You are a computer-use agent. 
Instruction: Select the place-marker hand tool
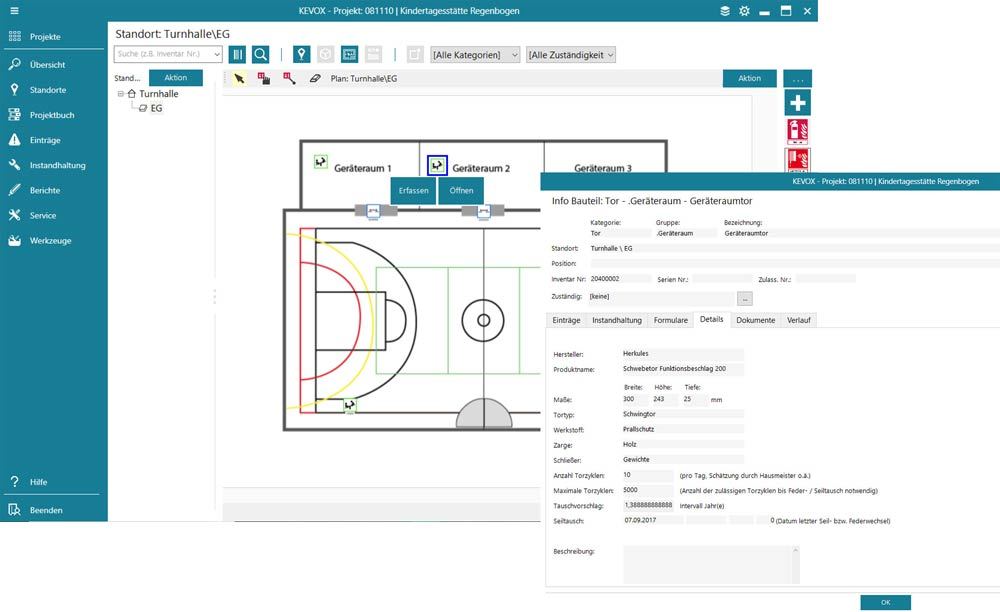pyautogui.click(x=263, y=78)
